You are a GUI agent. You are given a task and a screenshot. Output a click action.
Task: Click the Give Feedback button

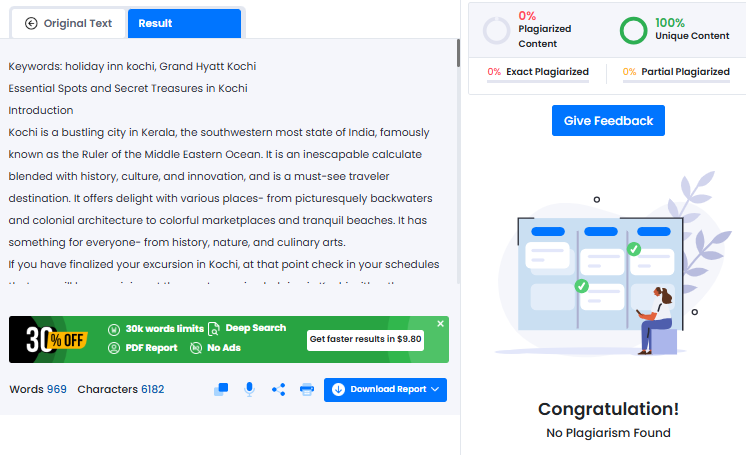(x=608, y=121)
